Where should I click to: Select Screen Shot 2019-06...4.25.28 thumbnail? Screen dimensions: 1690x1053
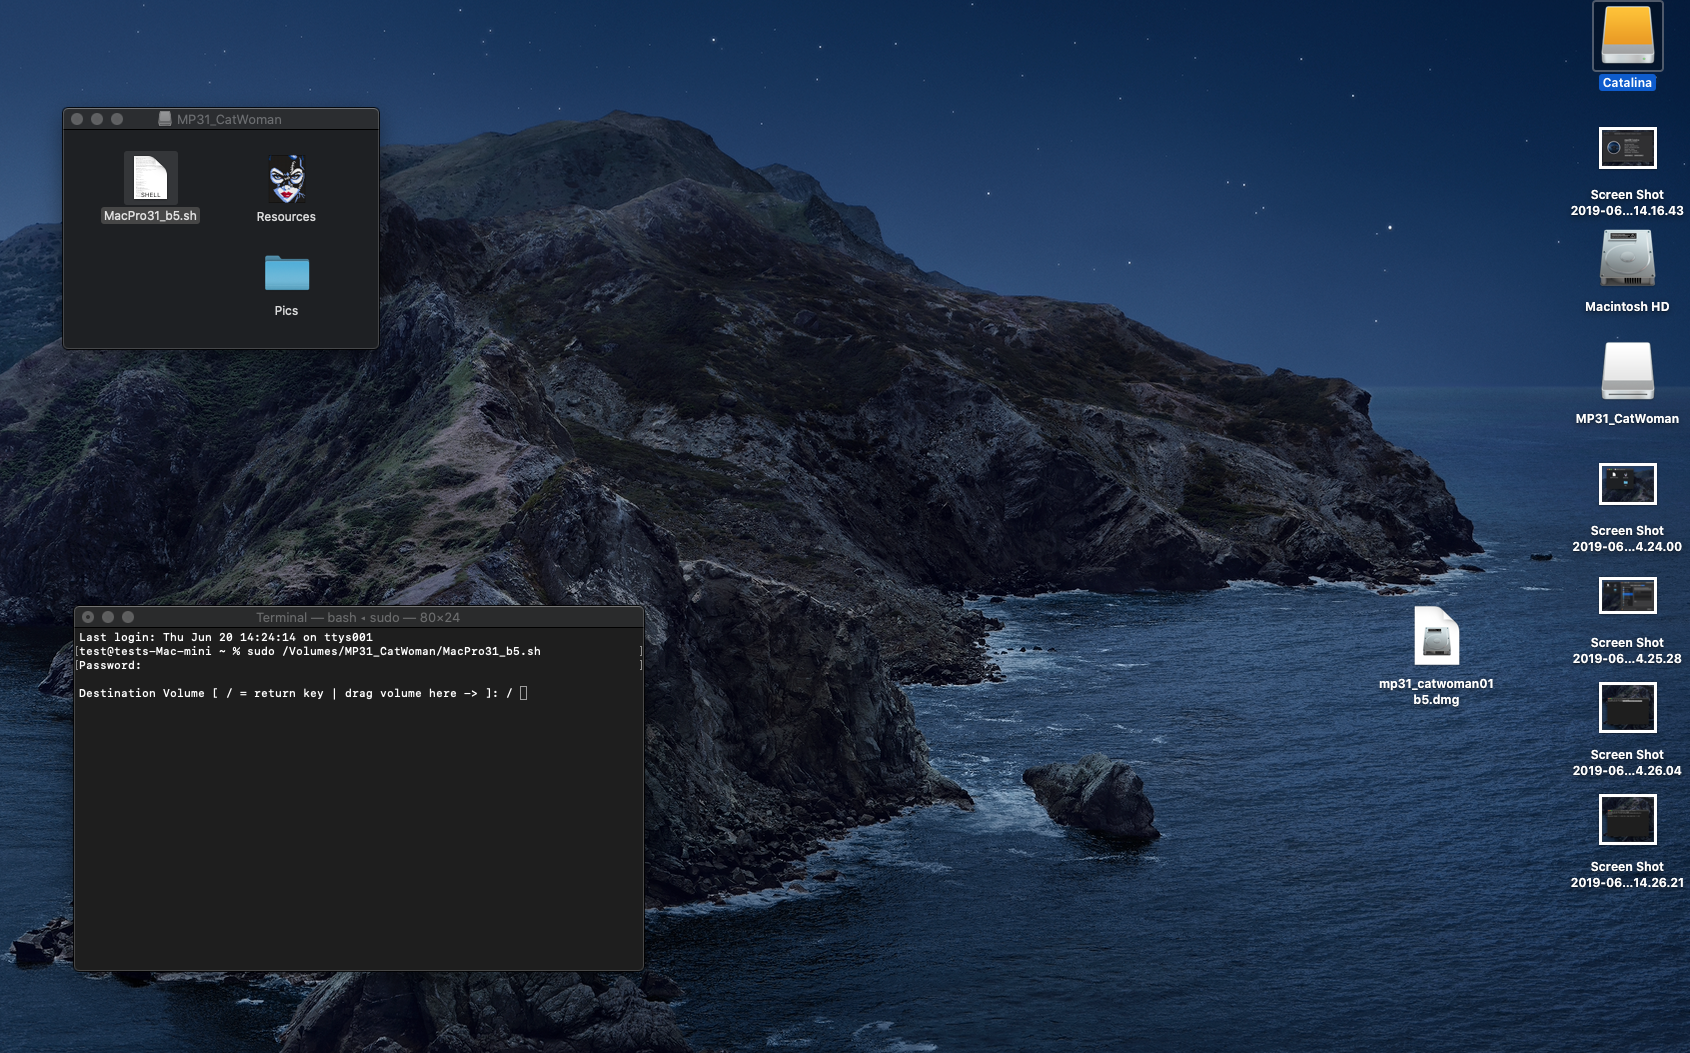(x=1627, y=596)
